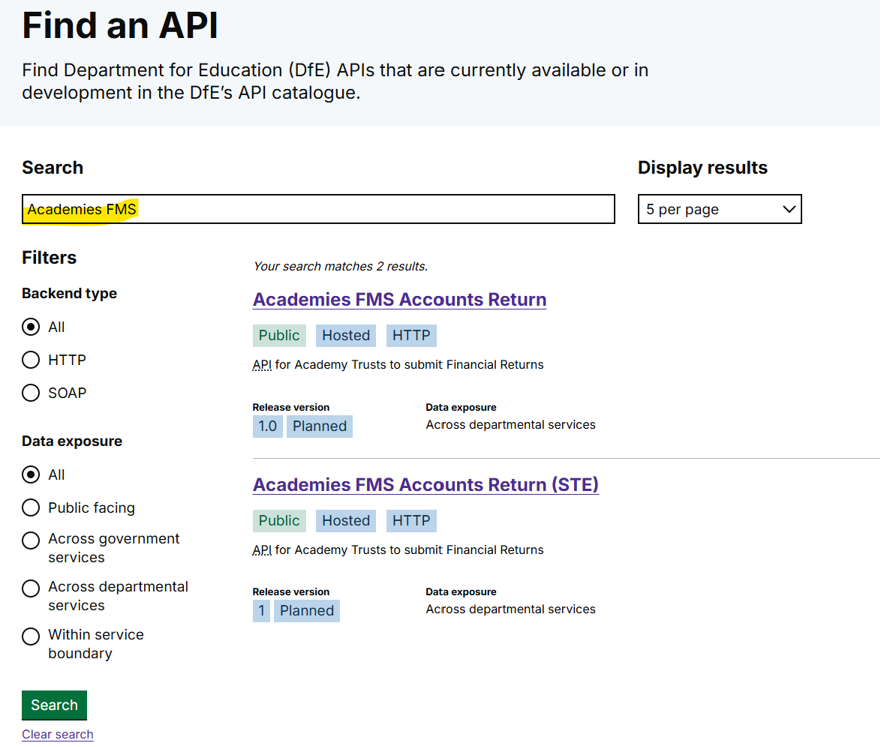883x747 pixels.
Task: Click the Release version label of first result
Action: coord(291,407)
